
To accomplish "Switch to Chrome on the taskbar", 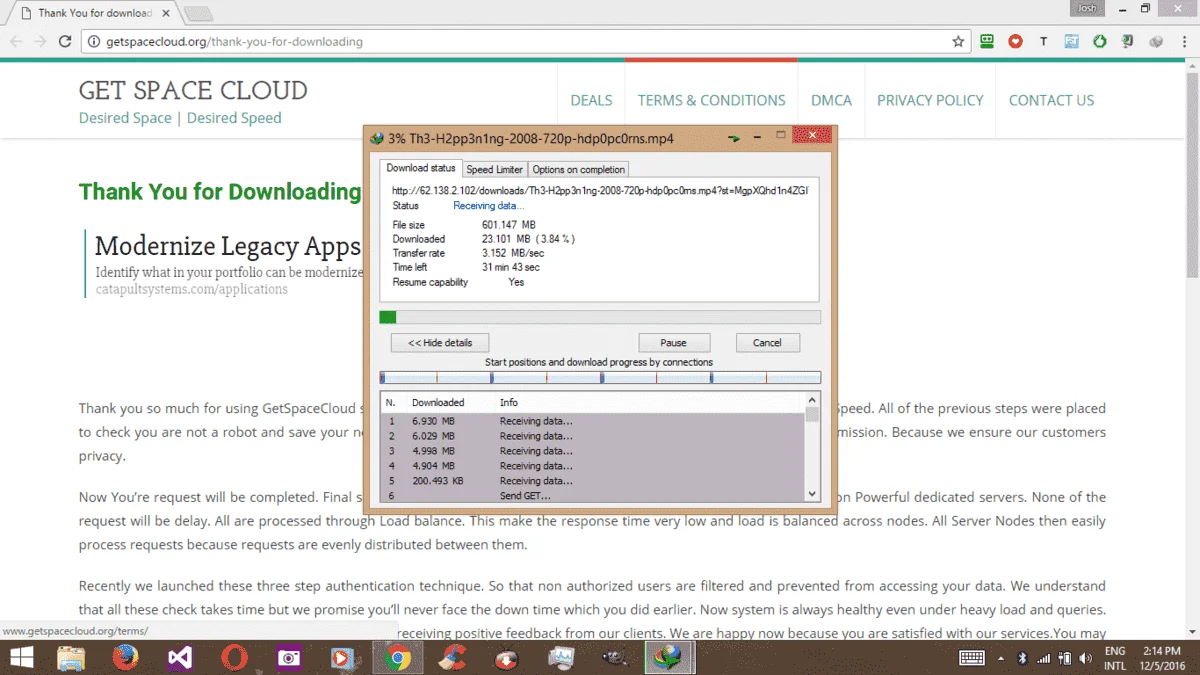I will click(397, 658).
